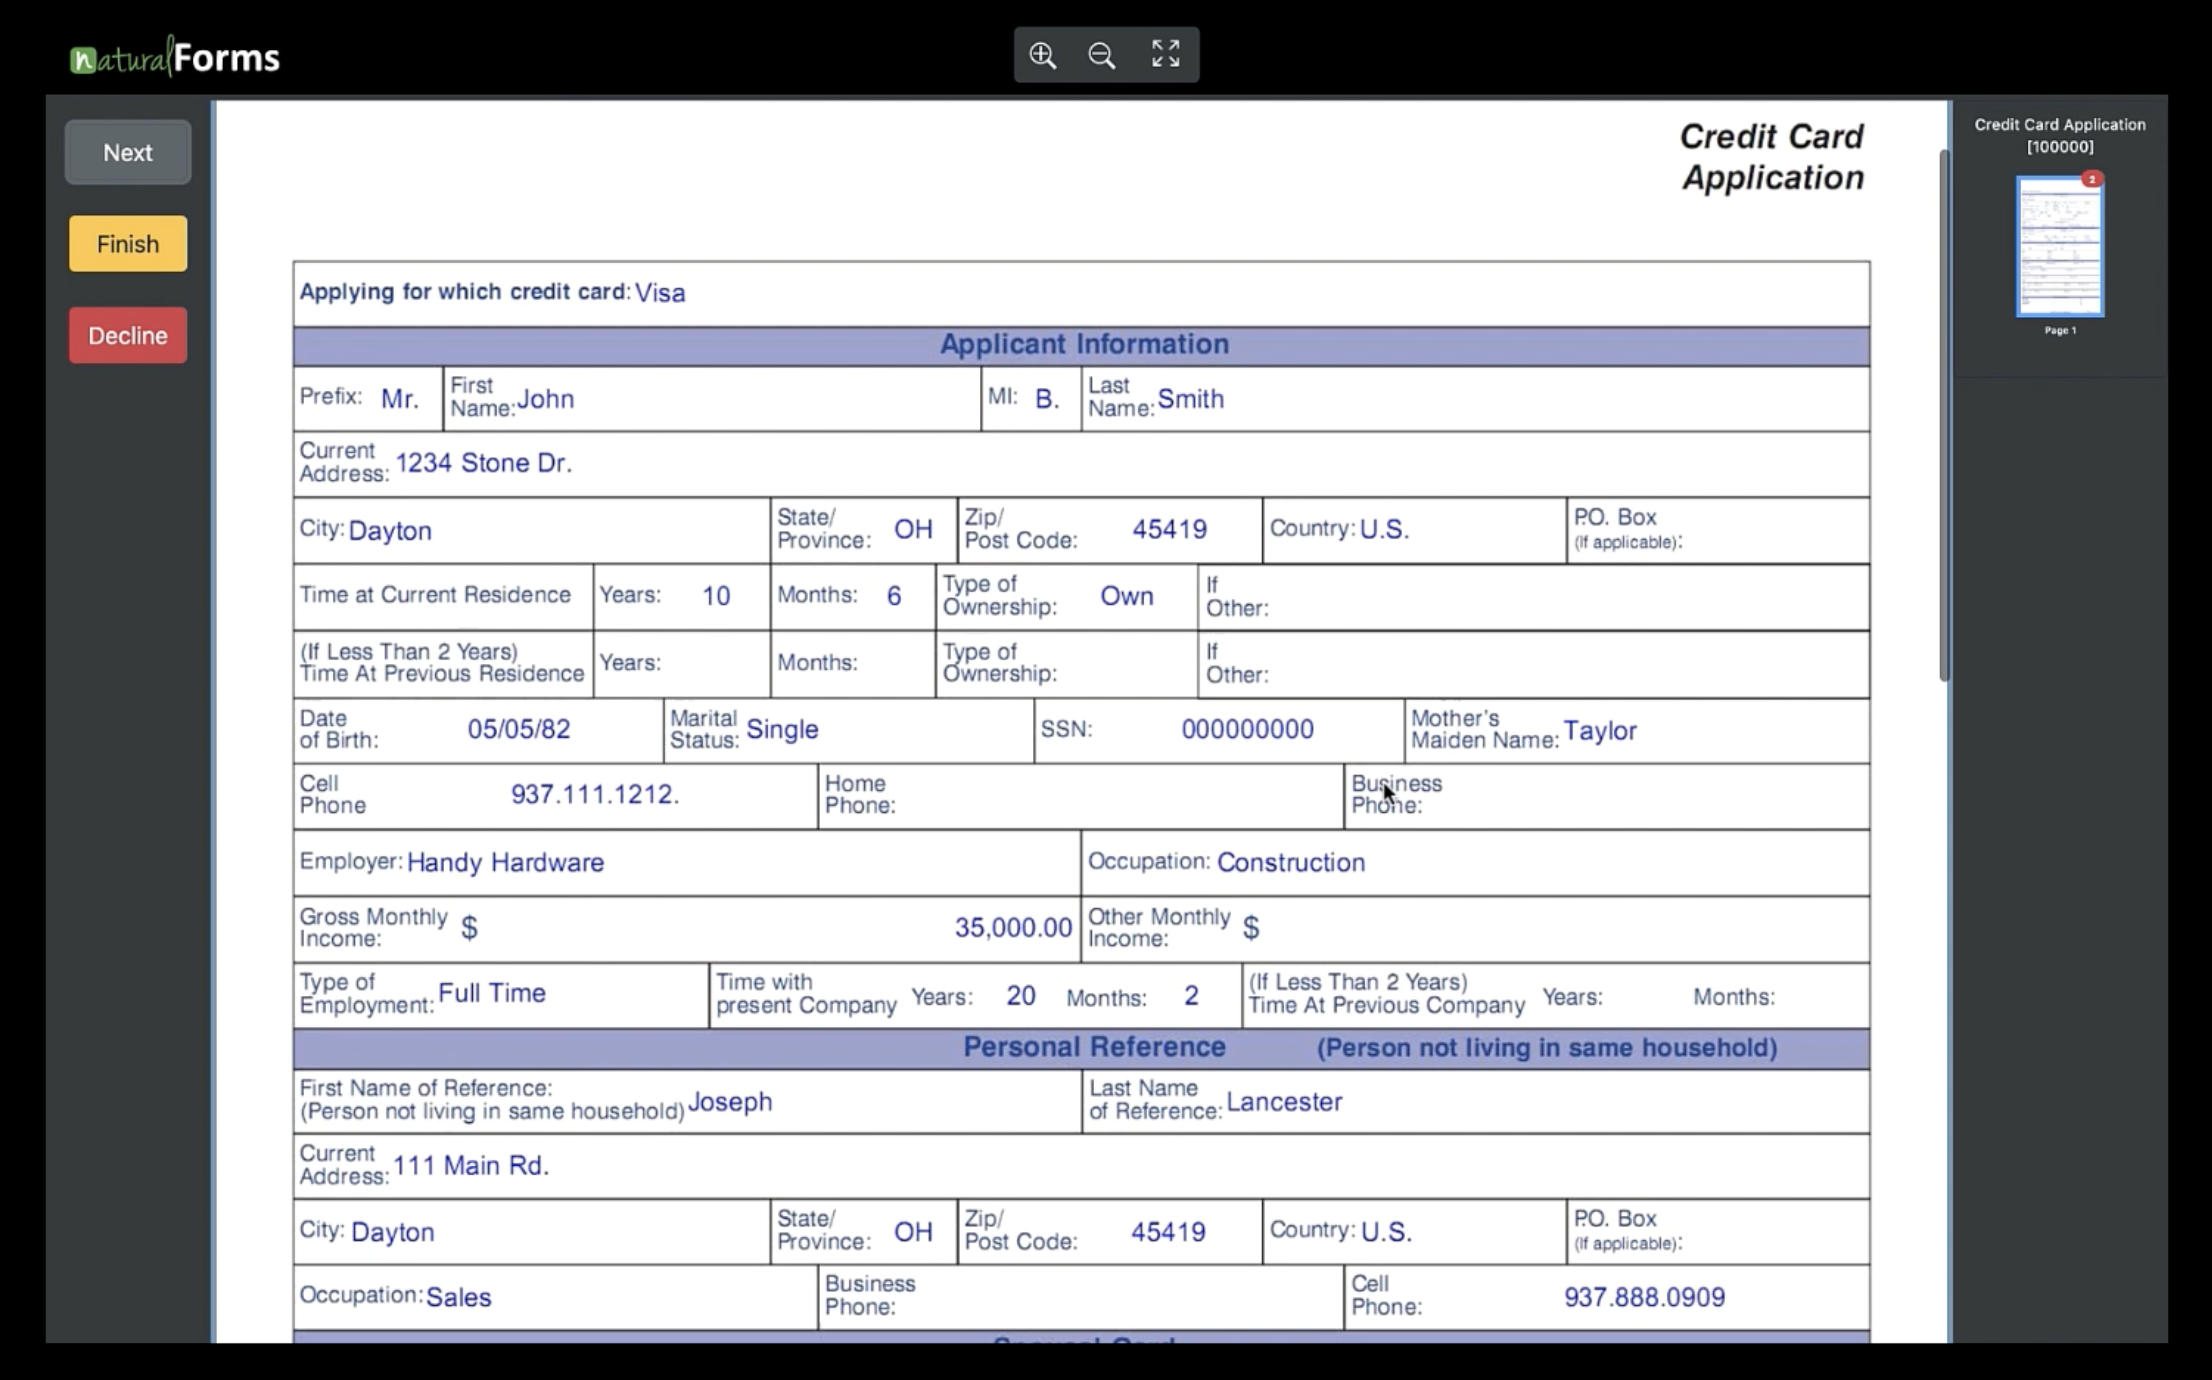
Task: Click present company Years field 20
Action: tap(1020, 996)
